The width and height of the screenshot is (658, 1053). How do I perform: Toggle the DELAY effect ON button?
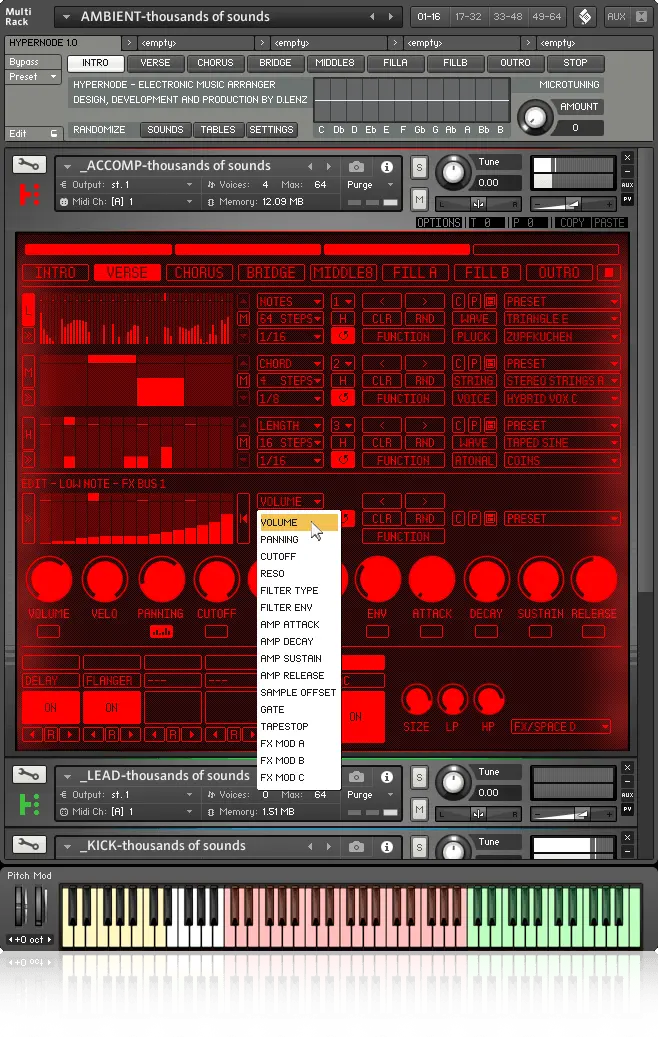coord(50,707)
